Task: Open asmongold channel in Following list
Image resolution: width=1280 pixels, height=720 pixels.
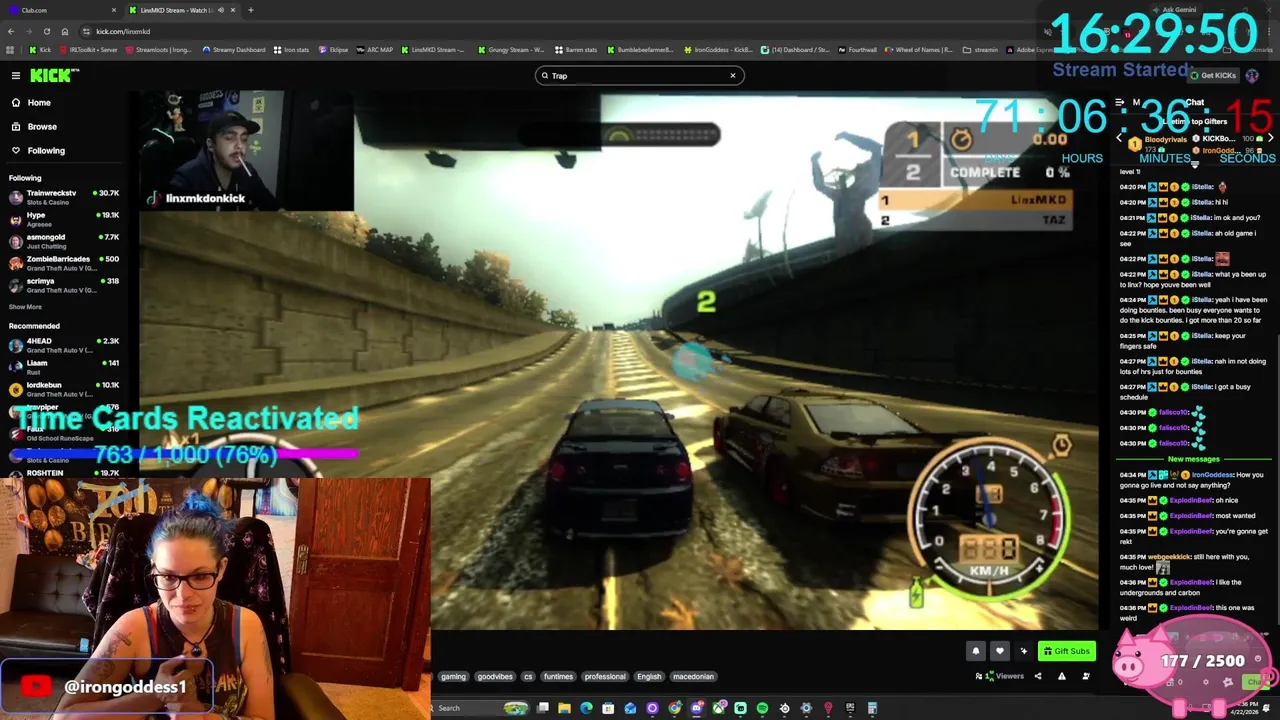Action: [64, 241]
